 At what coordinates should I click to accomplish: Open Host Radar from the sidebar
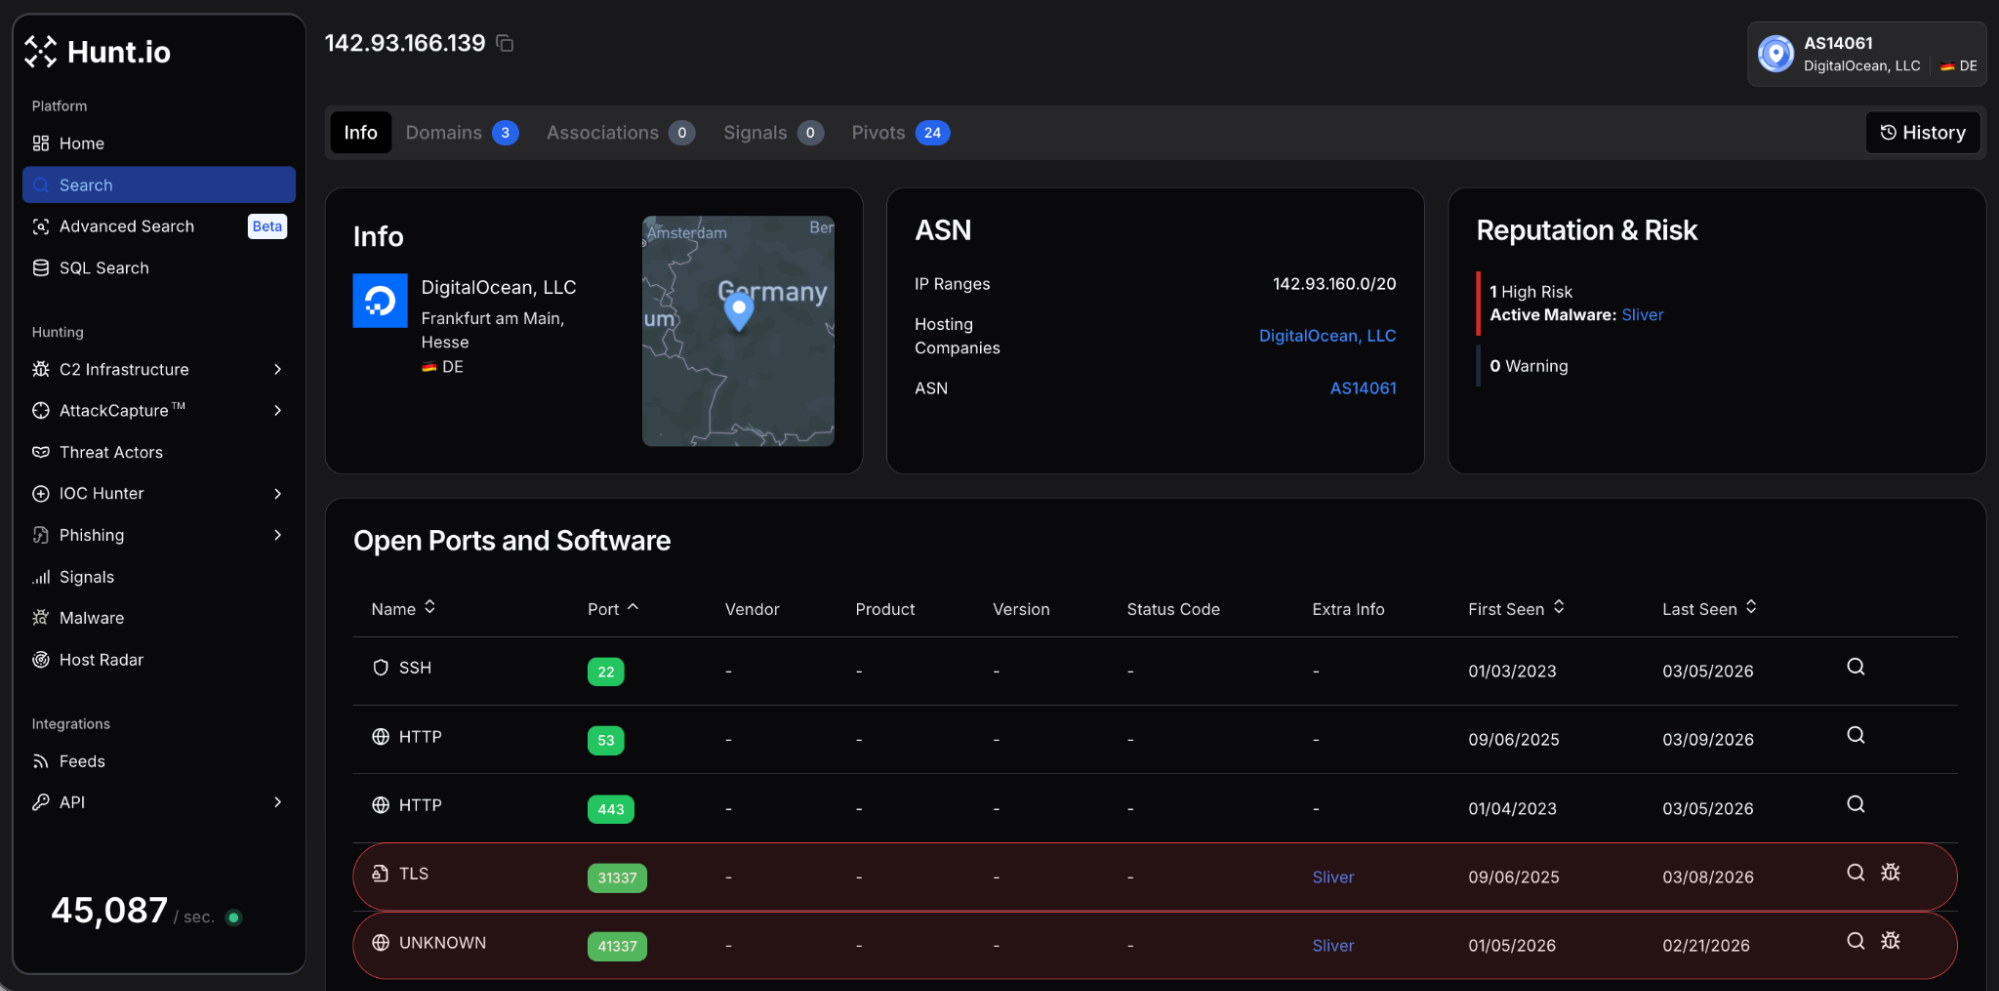(101, 660)
